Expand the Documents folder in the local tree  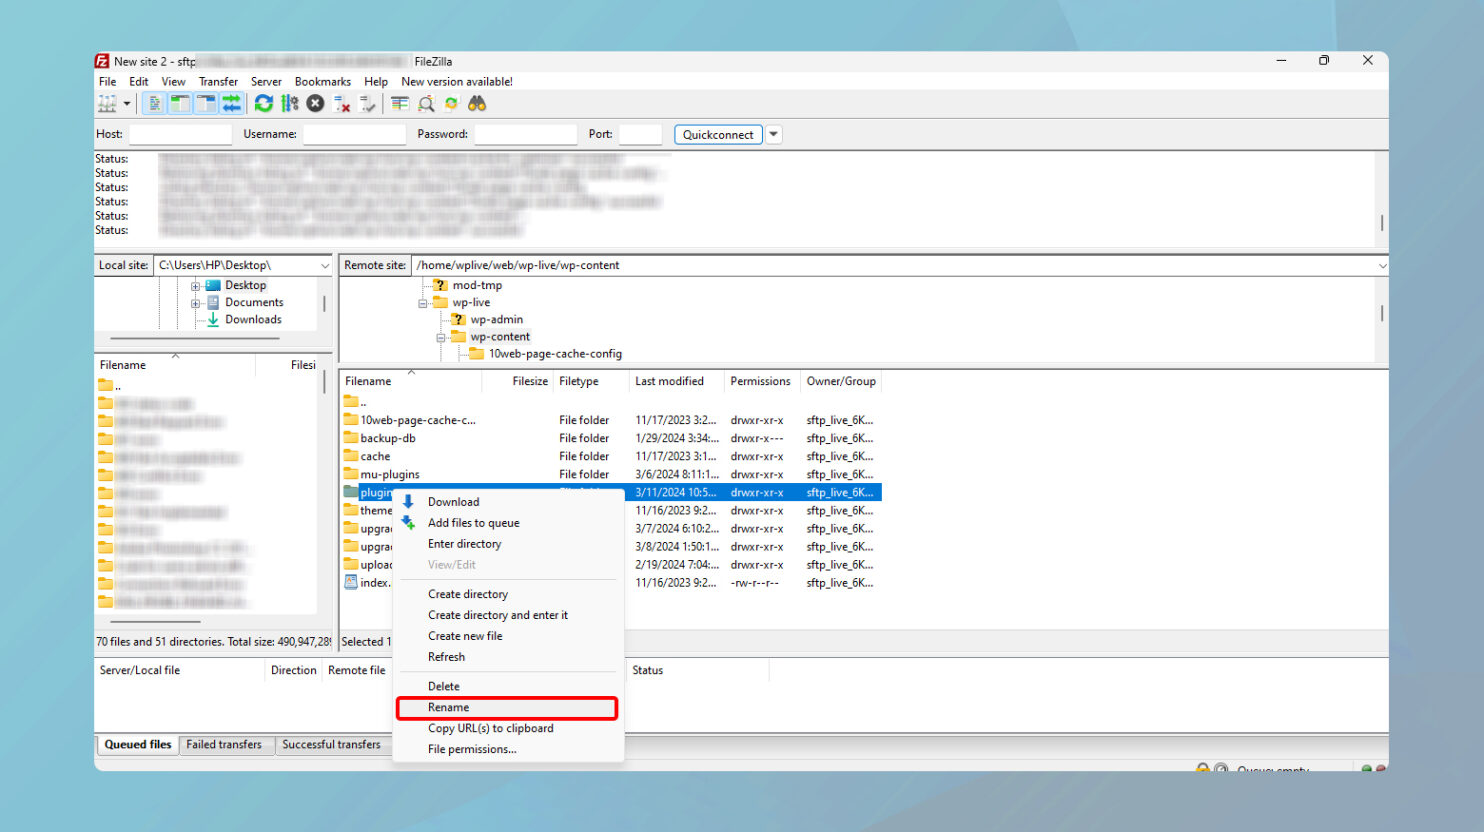196,302
